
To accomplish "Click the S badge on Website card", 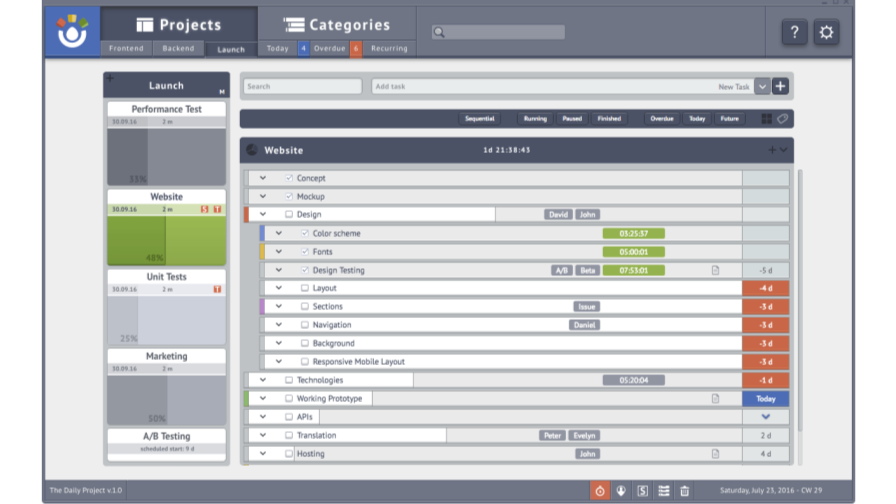I will 205,209.
